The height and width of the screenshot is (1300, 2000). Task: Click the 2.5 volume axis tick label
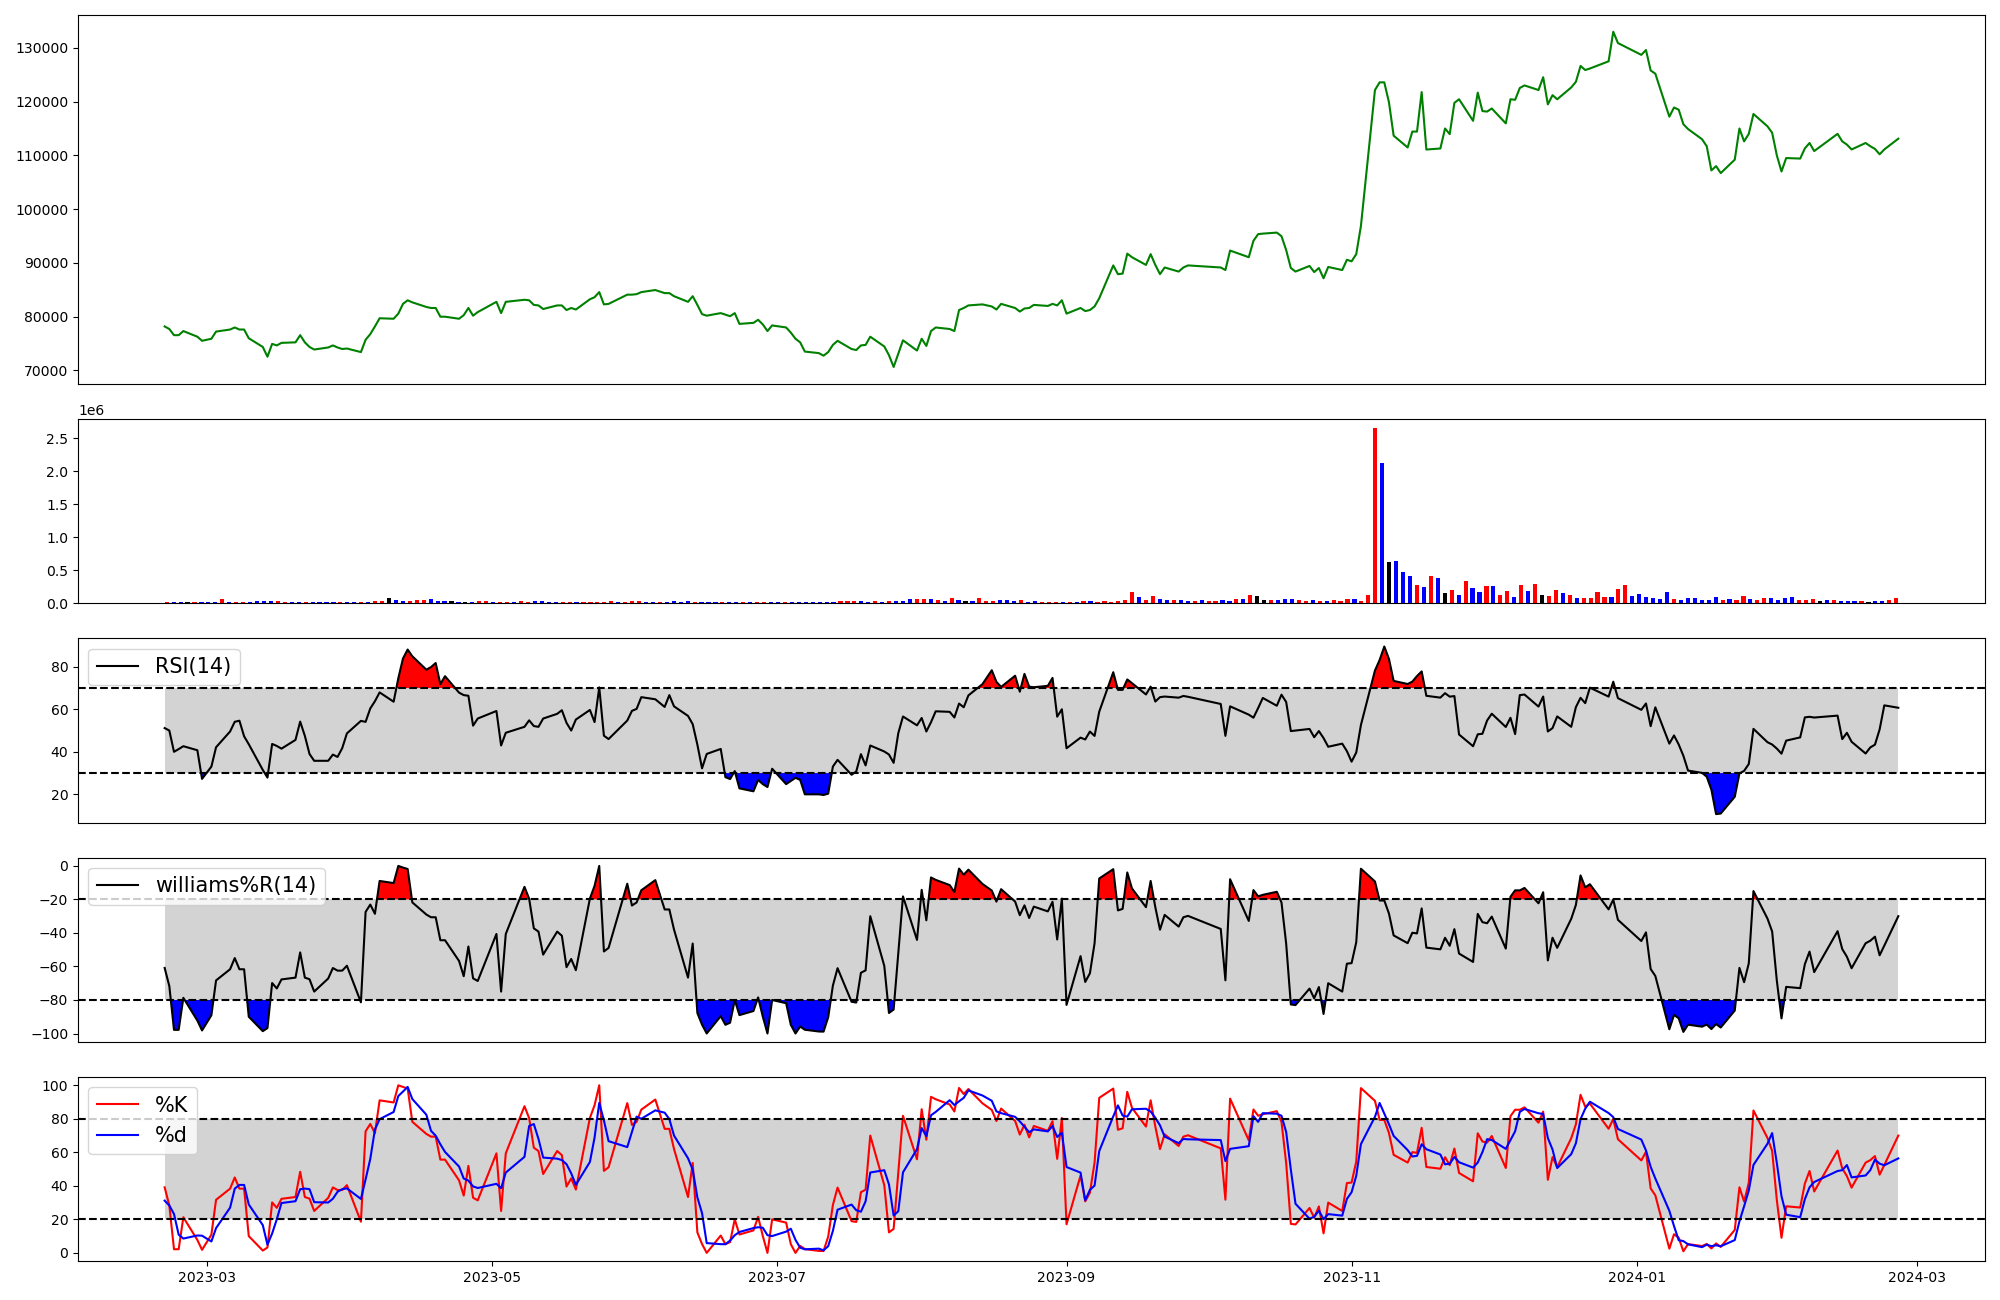pos(56,439)
